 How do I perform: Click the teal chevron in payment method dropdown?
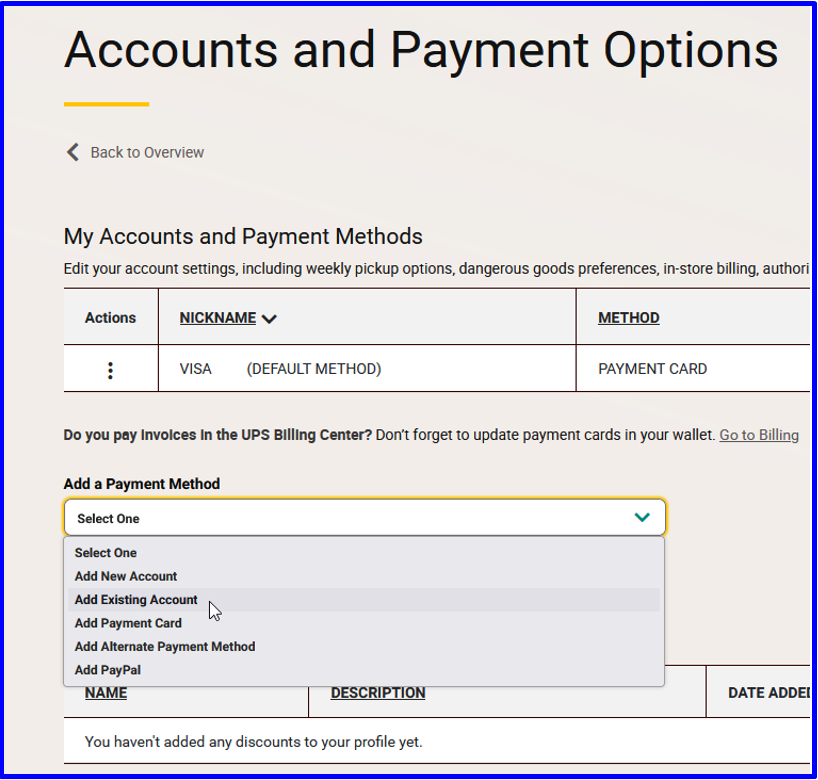[642, 517]
